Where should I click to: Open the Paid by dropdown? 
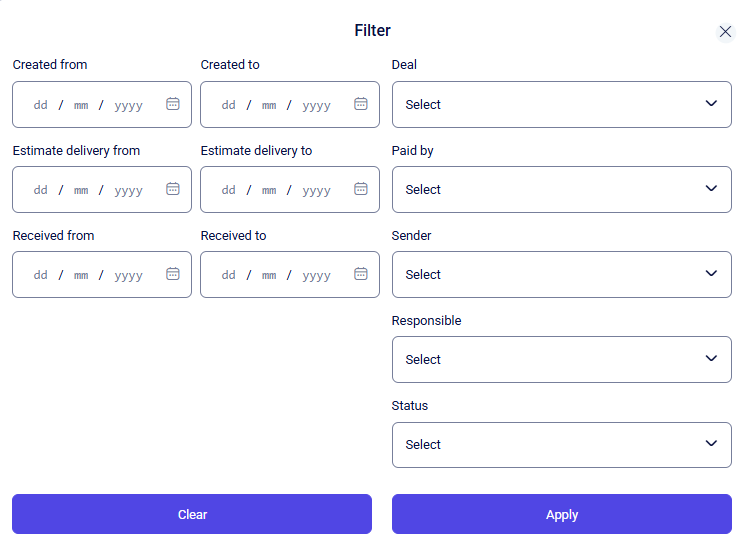coord(561,189)
